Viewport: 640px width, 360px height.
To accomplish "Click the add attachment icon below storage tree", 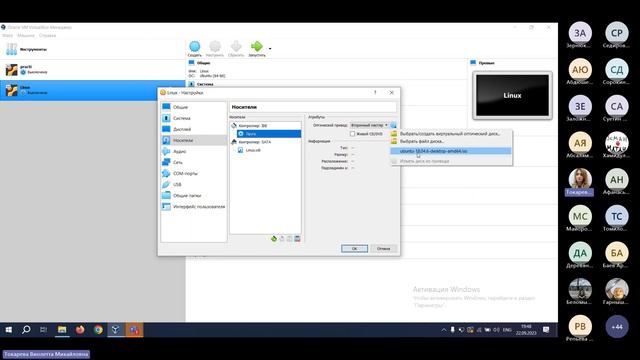I will pyautogui.click(x=289, y=239).
